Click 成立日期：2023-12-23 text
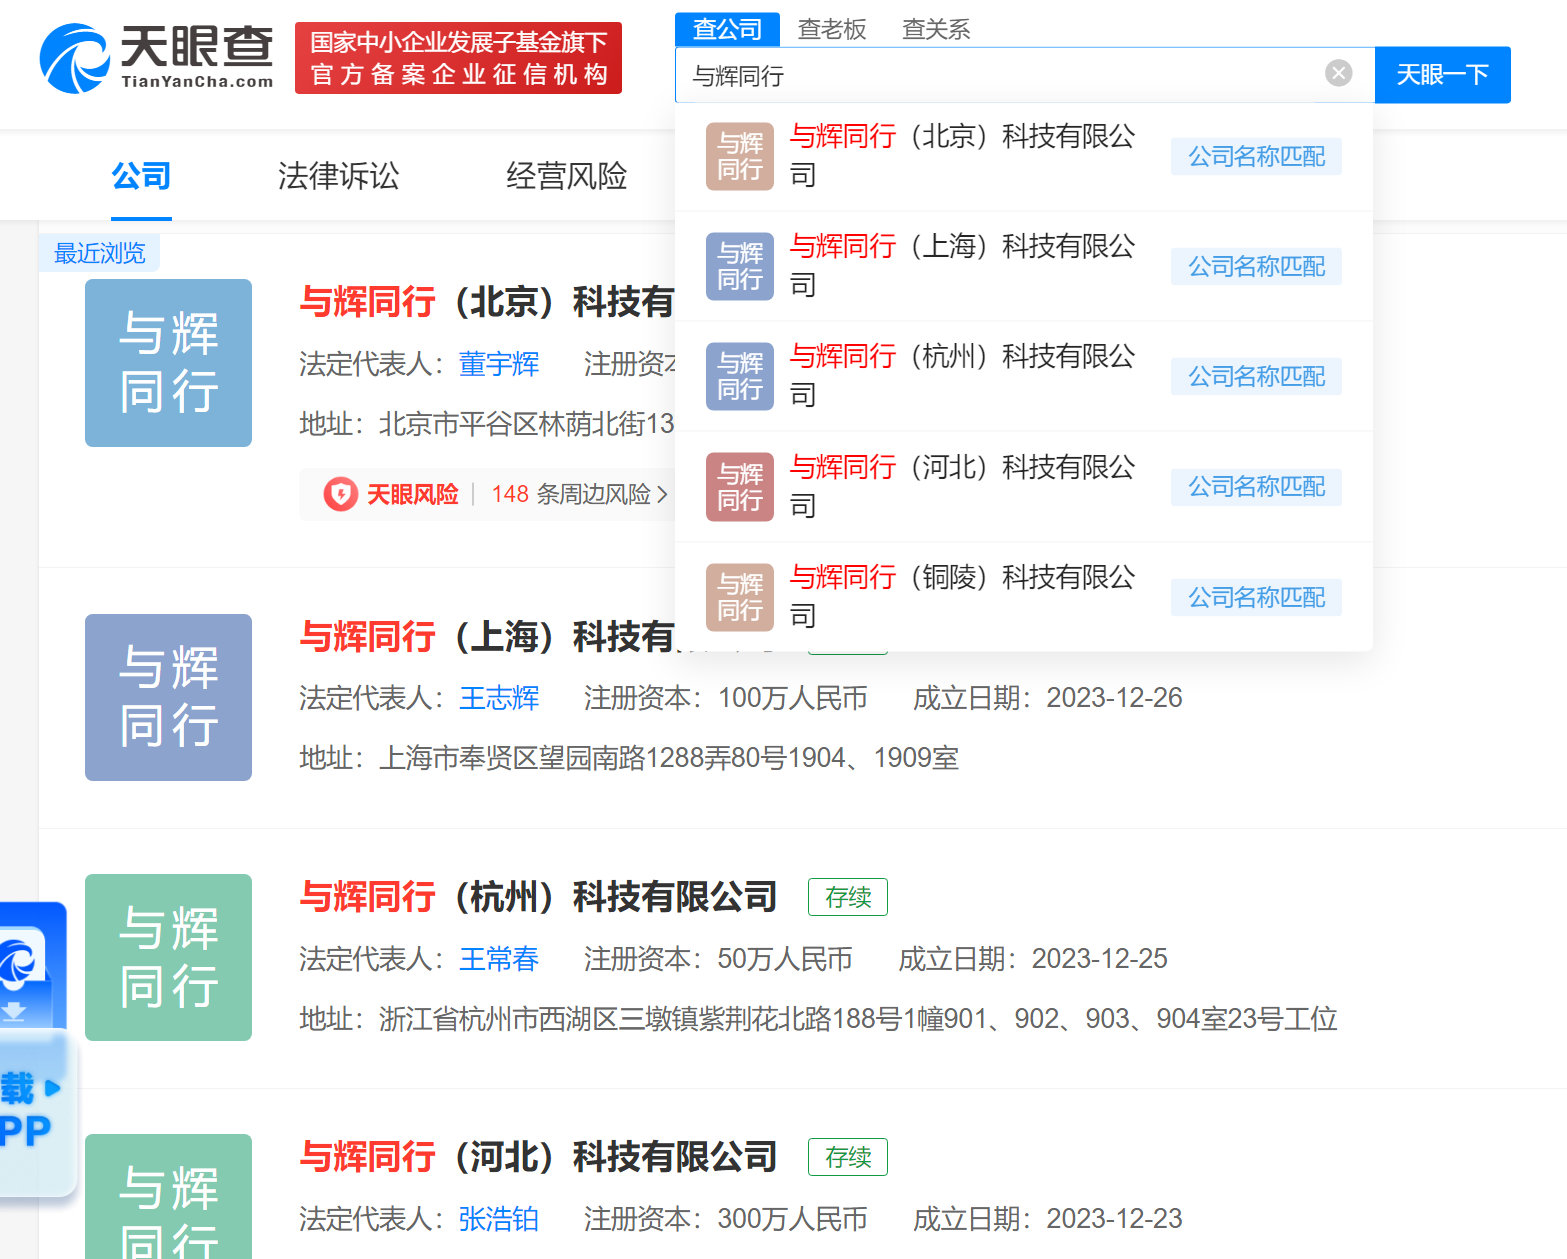 point(1048,1219)
